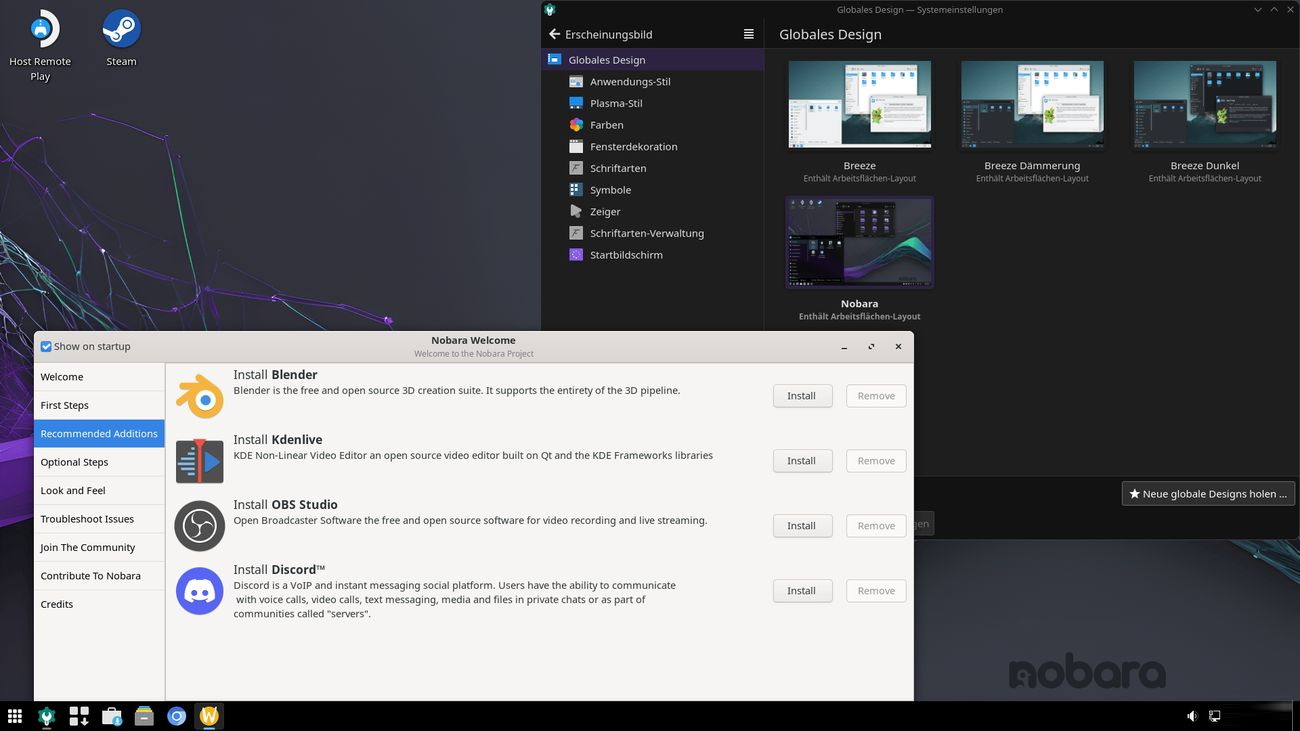
Task: Switch to the Optional Steps tab
Action: [x=99, y=462]
